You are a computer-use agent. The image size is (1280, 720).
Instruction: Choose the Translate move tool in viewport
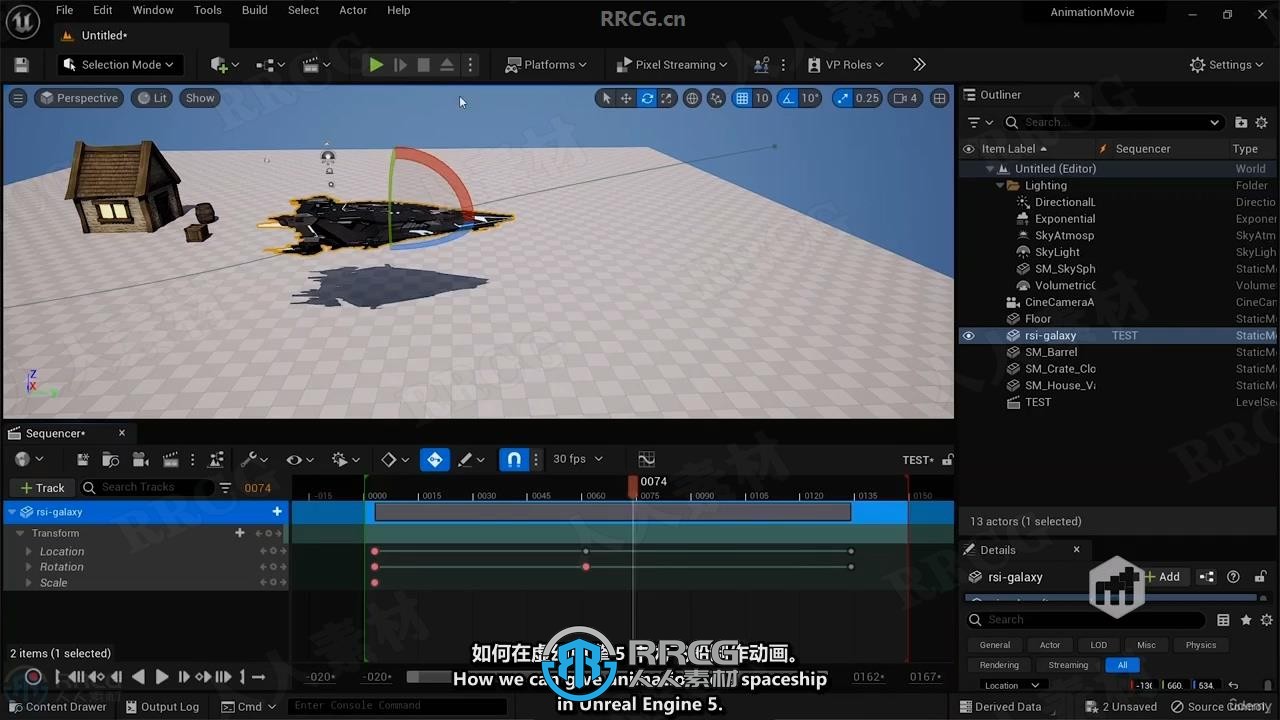pos(626,98)
